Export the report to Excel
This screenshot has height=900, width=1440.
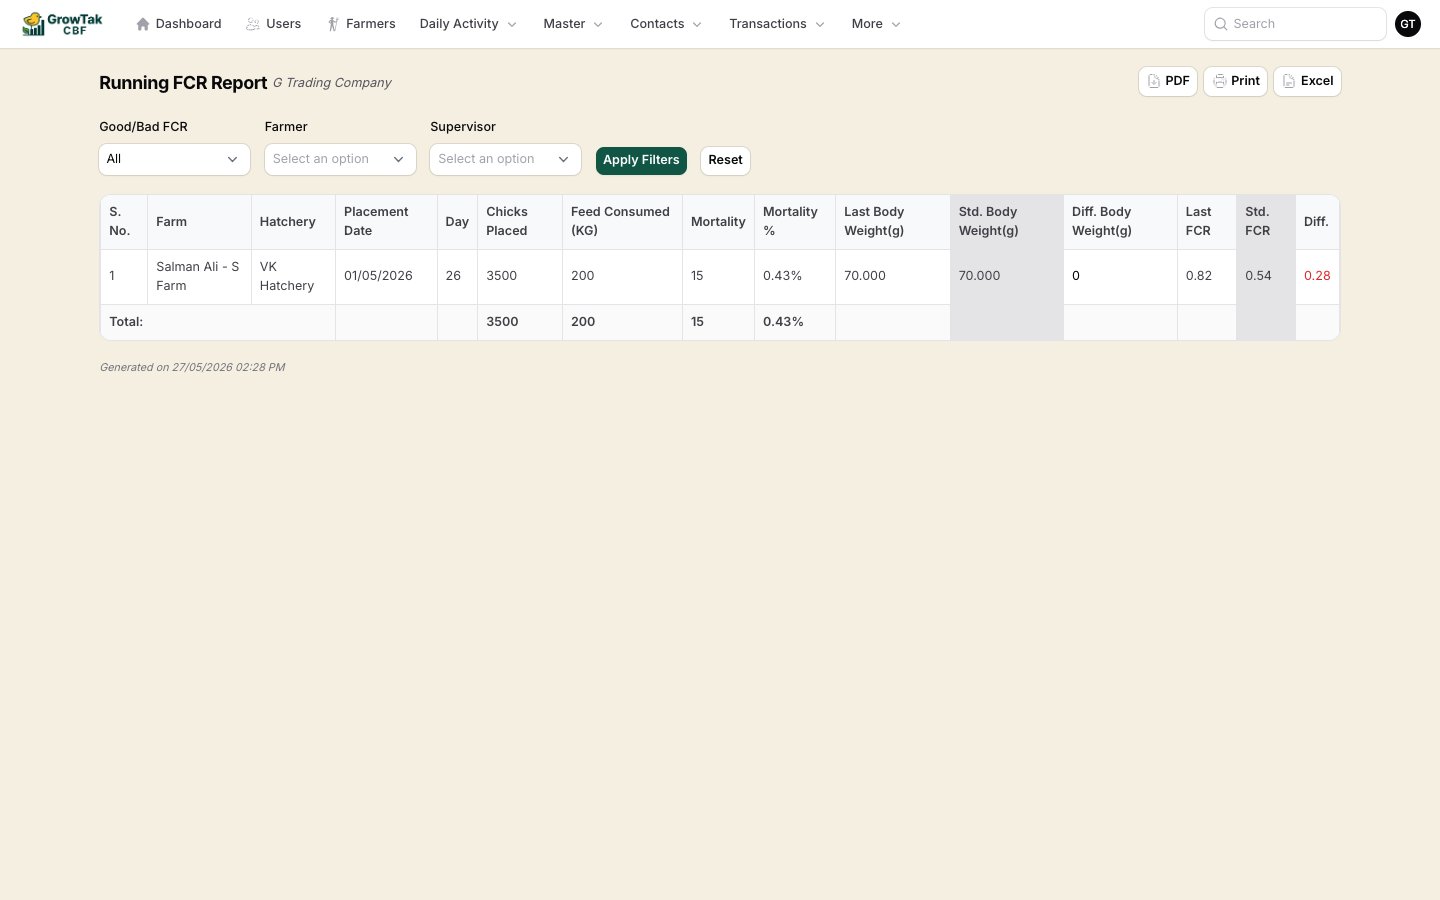(1307, 81)
